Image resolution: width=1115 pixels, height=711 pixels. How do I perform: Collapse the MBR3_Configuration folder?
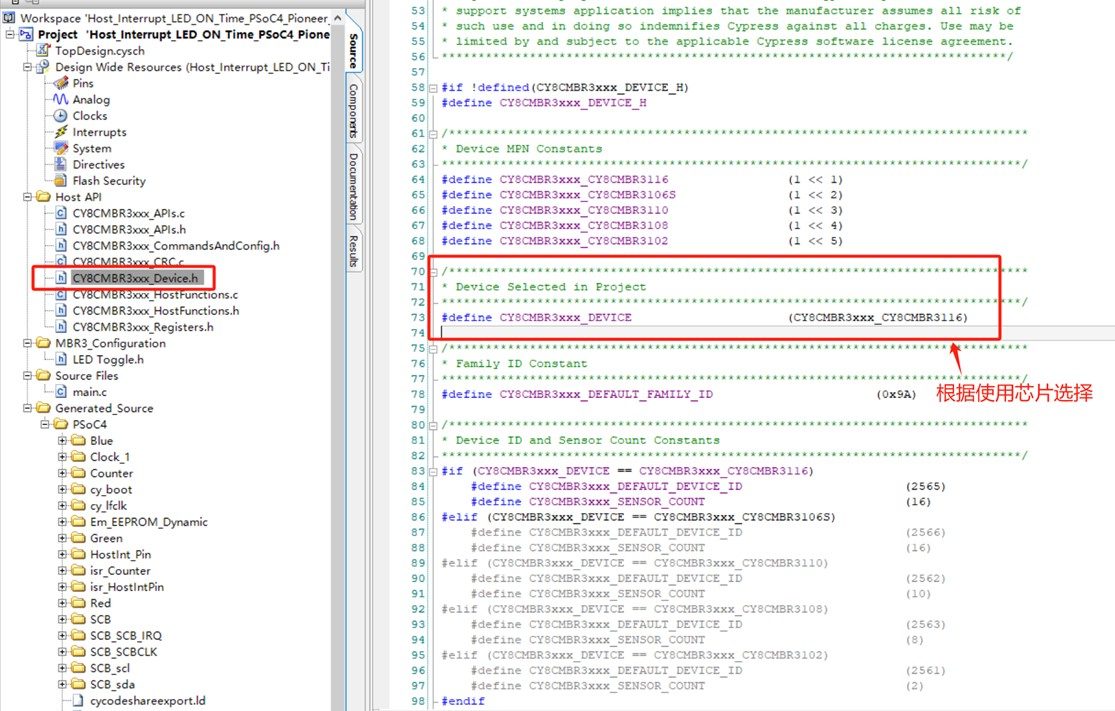click(x=27, y=343)
